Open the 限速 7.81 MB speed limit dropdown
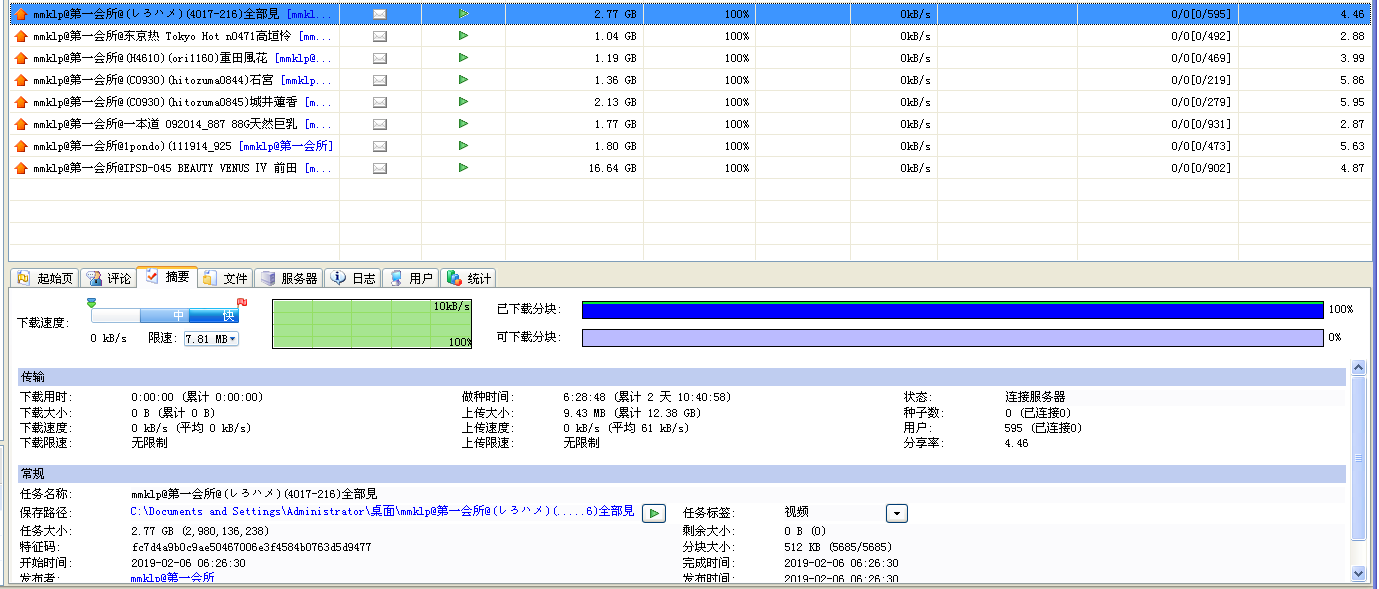 point(211,339)
